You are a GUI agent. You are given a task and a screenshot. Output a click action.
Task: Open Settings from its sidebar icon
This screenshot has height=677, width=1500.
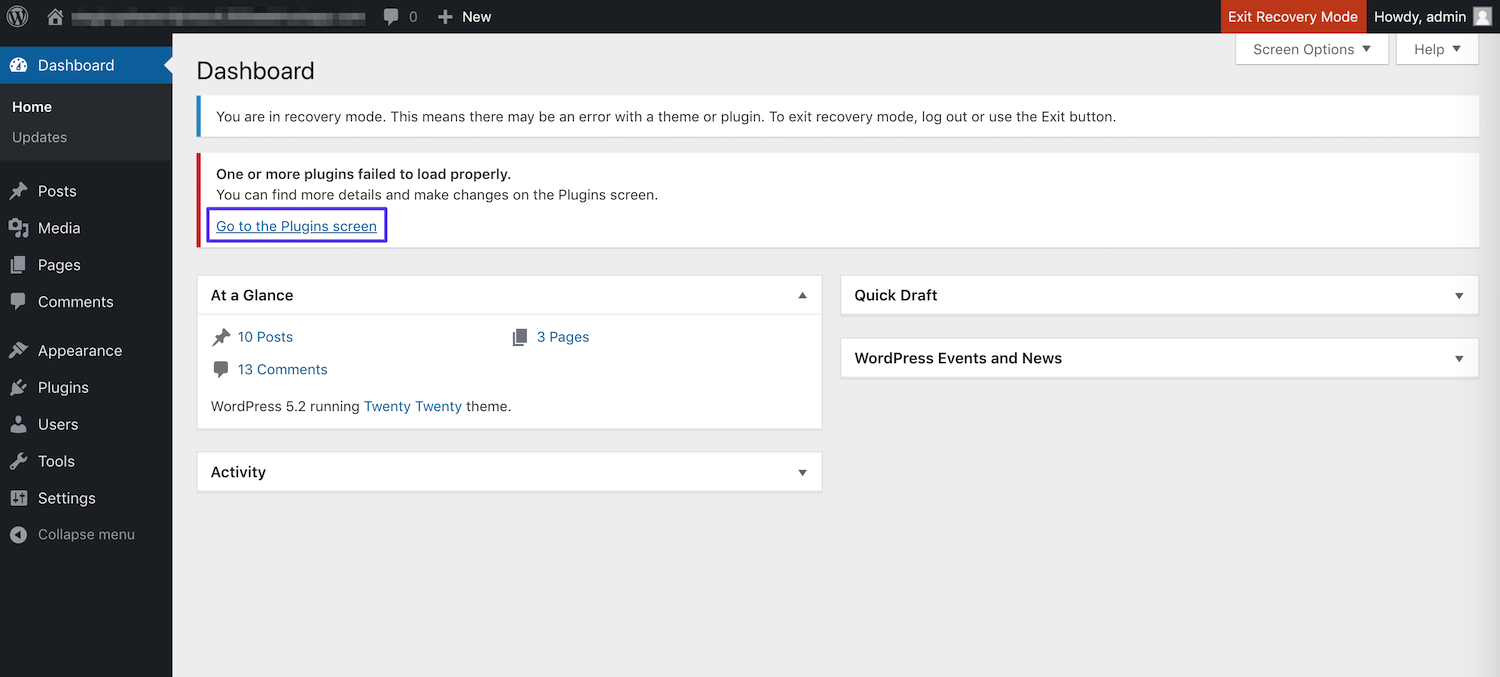pyautogui.click(x=19, y=498)
